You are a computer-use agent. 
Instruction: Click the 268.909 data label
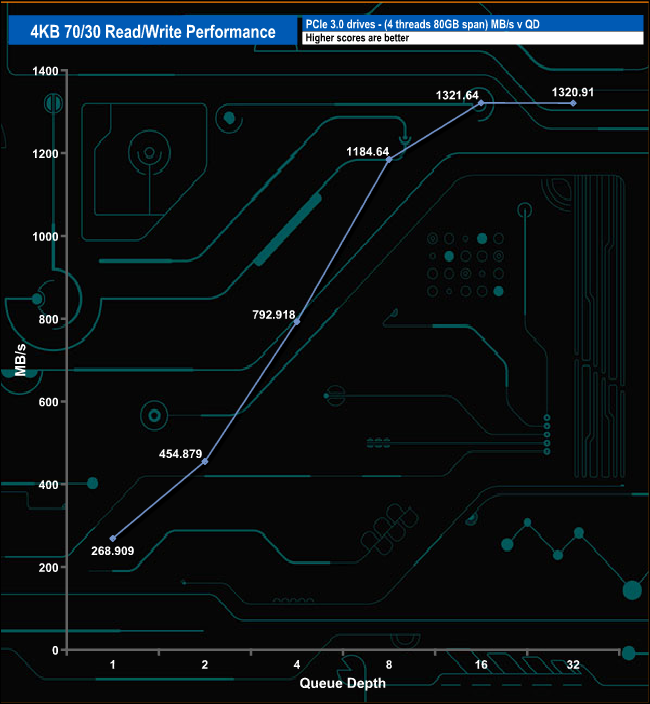pos(113,551)
